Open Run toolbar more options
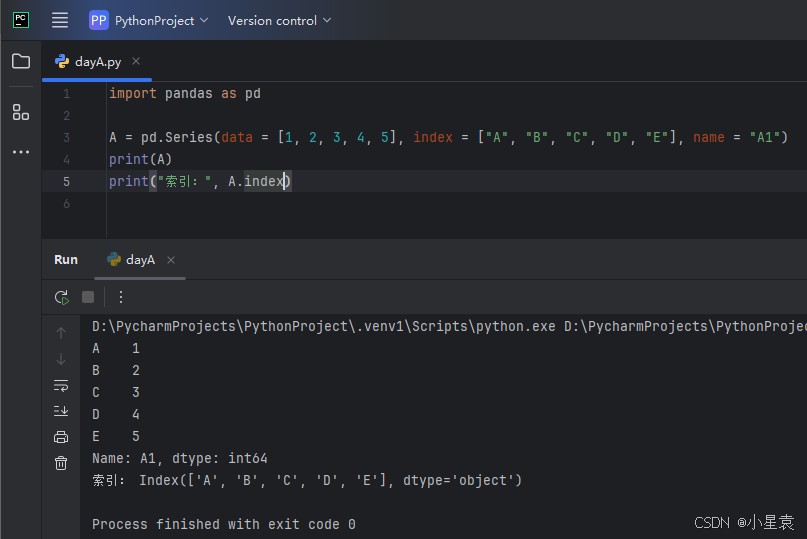This screenshot has height=539, width=807. click(121, 297)
